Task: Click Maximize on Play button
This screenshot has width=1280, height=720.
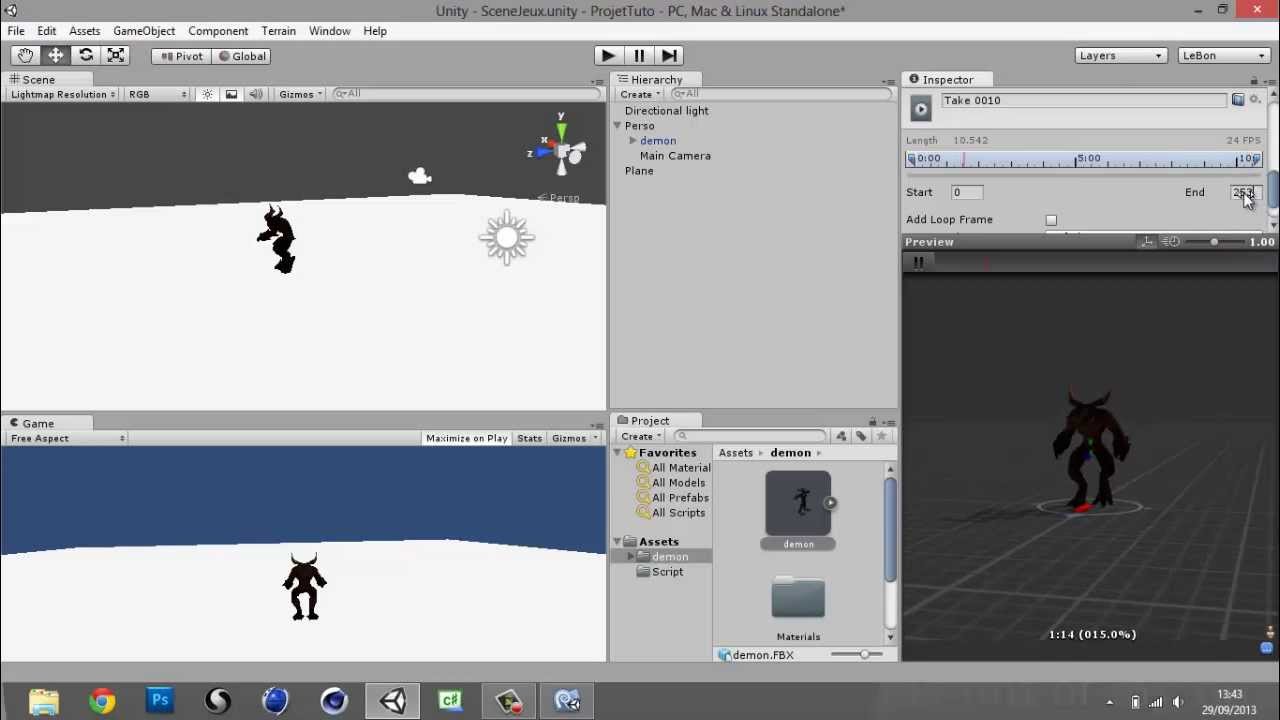Action: tap(466, 438)
